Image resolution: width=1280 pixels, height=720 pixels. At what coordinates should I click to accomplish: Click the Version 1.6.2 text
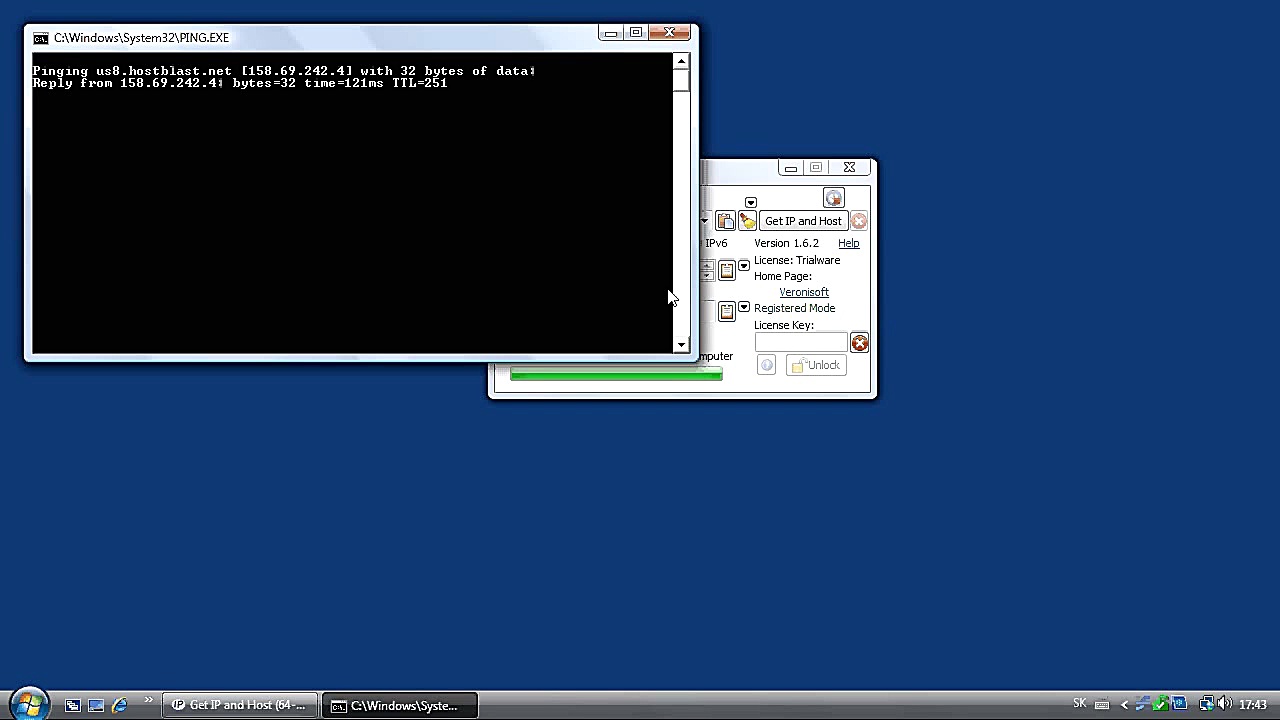click(x=786, y=243)
